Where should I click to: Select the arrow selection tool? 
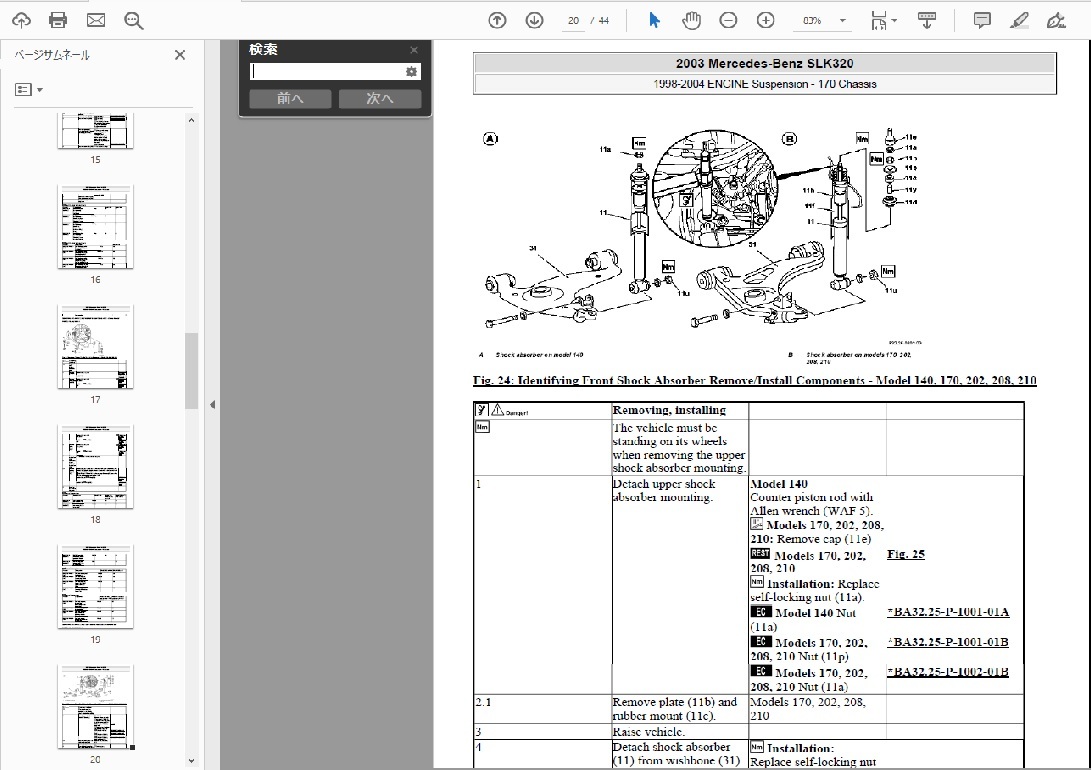pos(654,20)
